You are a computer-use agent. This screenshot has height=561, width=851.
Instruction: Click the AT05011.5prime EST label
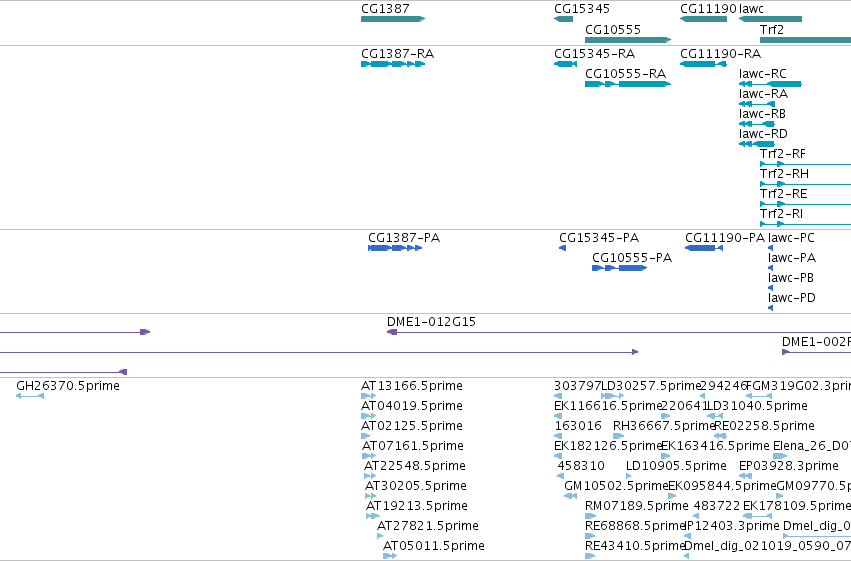coord(434,545)
